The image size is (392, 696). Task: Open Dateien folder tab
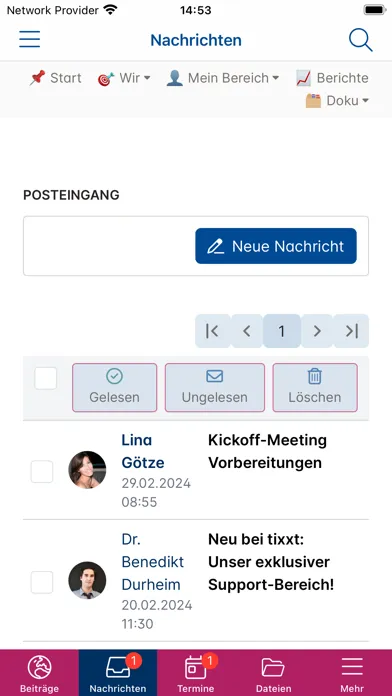click(273, 673)
